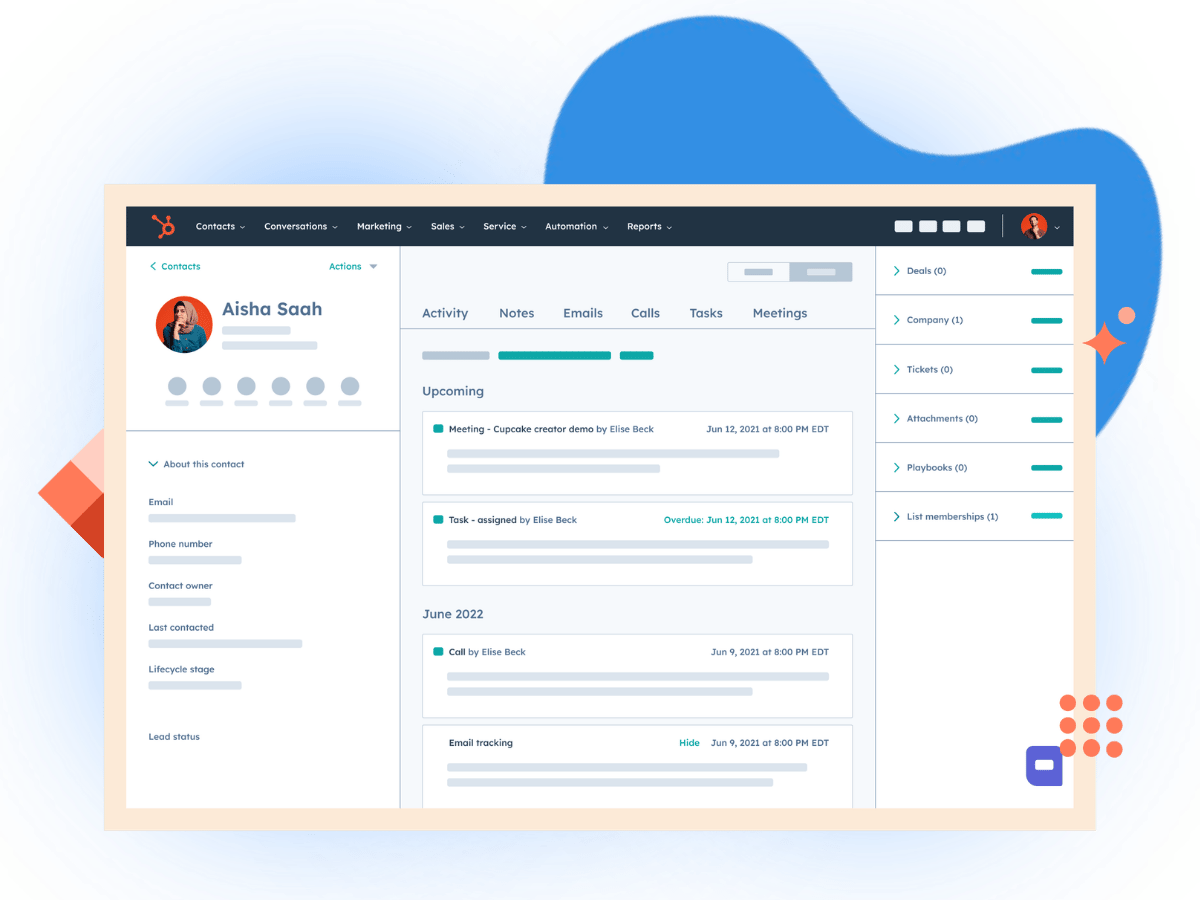Select right segment of the view toggle

point(821,272)
